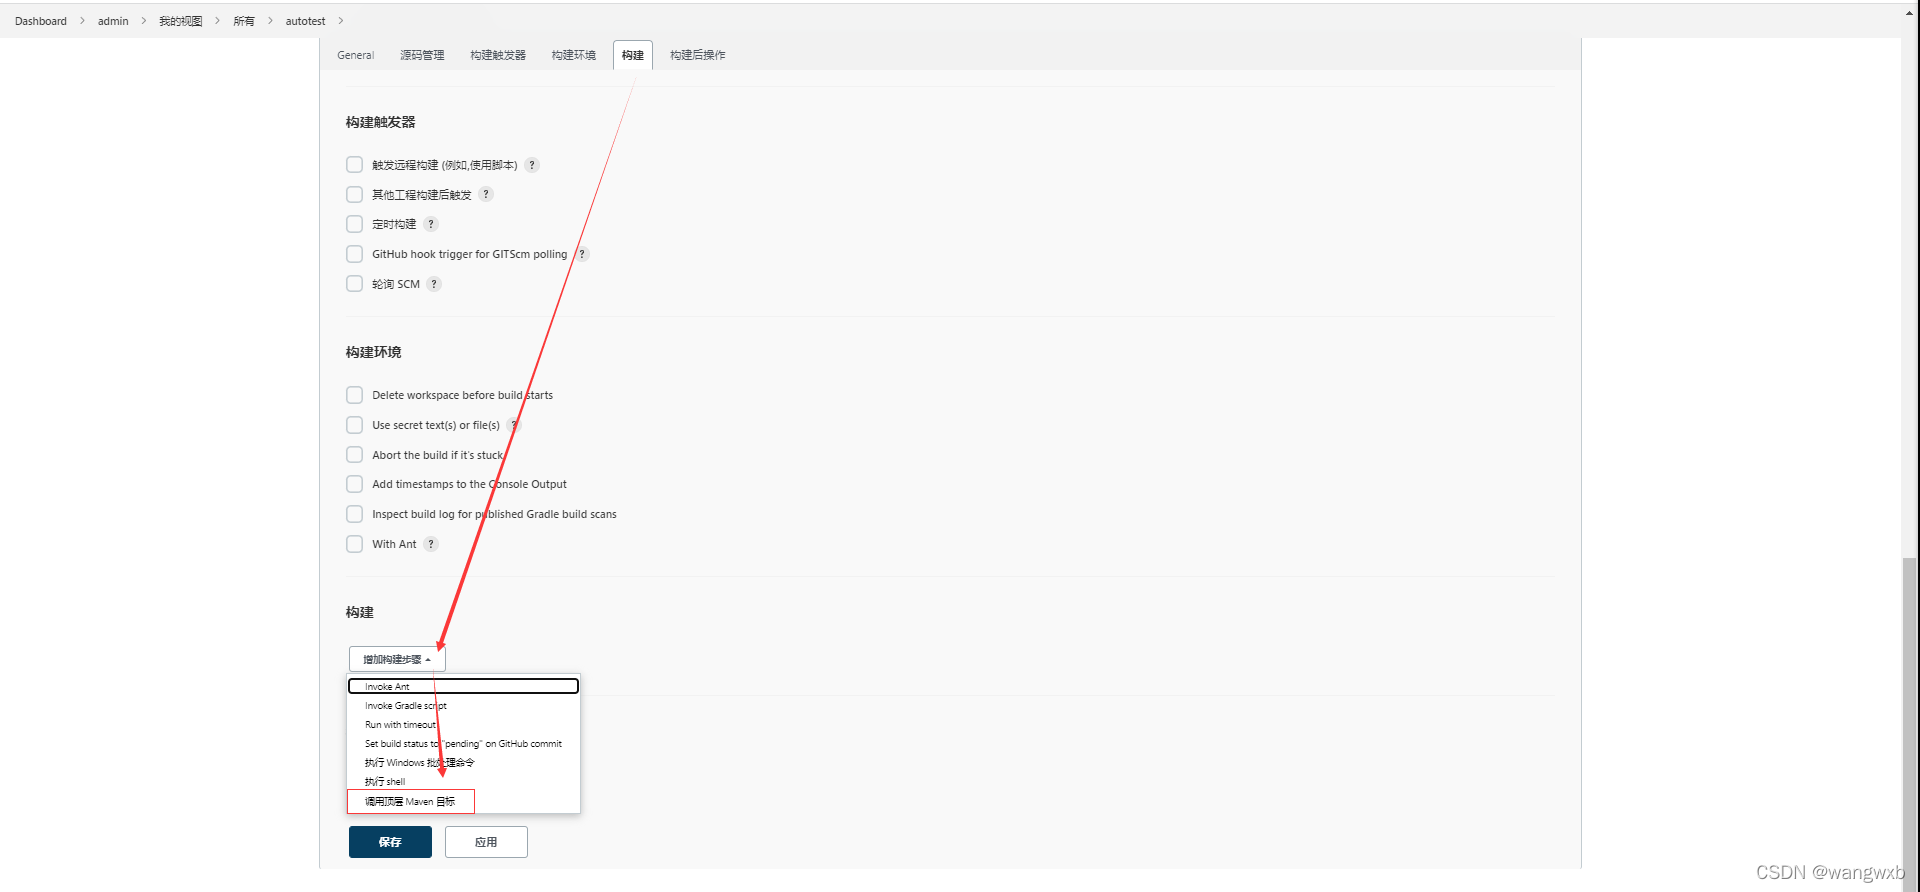Screen dimensions: 1920x892
Task: Tick Use secret text(s) or file(s)
Action: click(x=354, y=425)
